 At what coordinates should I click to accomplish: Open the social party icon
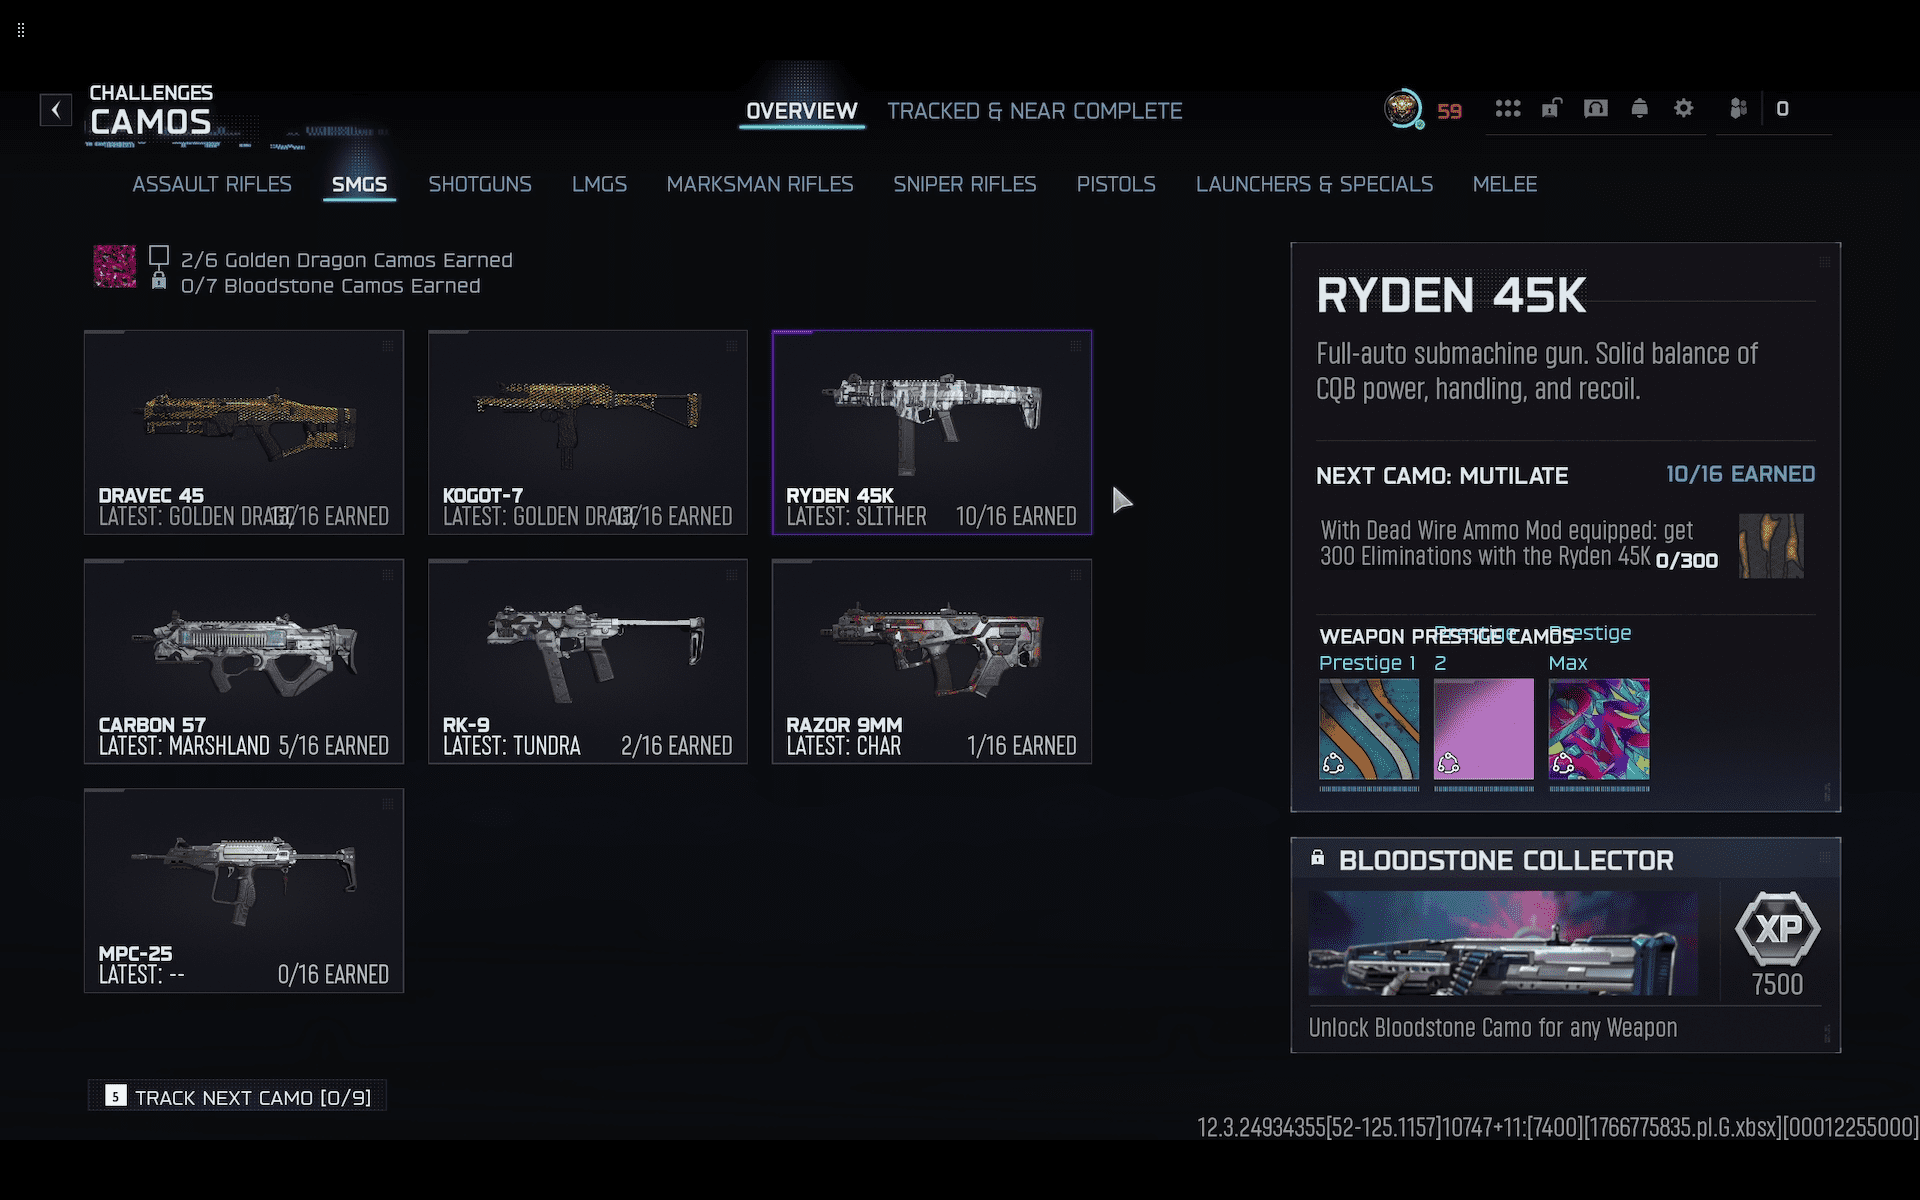[1738, 109]
